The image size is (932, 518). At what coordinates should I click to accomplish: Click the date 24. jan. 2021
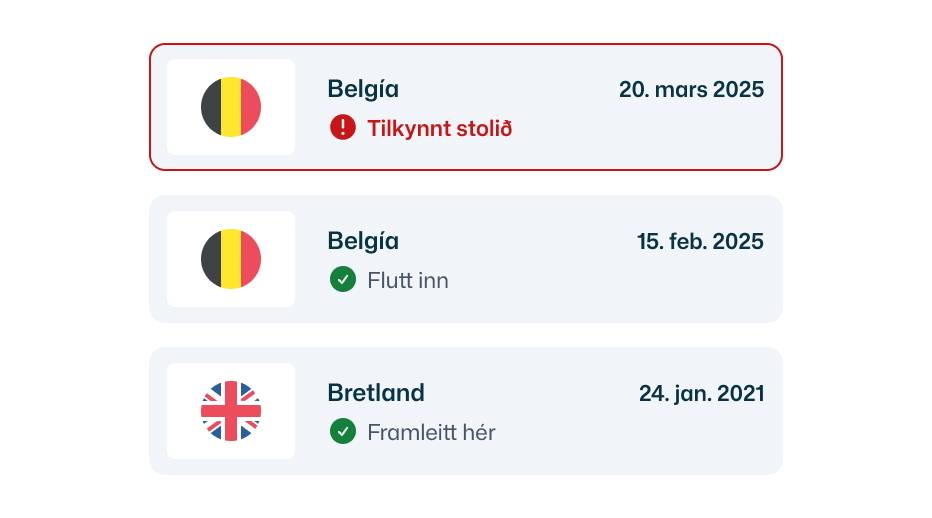tap(701, 393)
